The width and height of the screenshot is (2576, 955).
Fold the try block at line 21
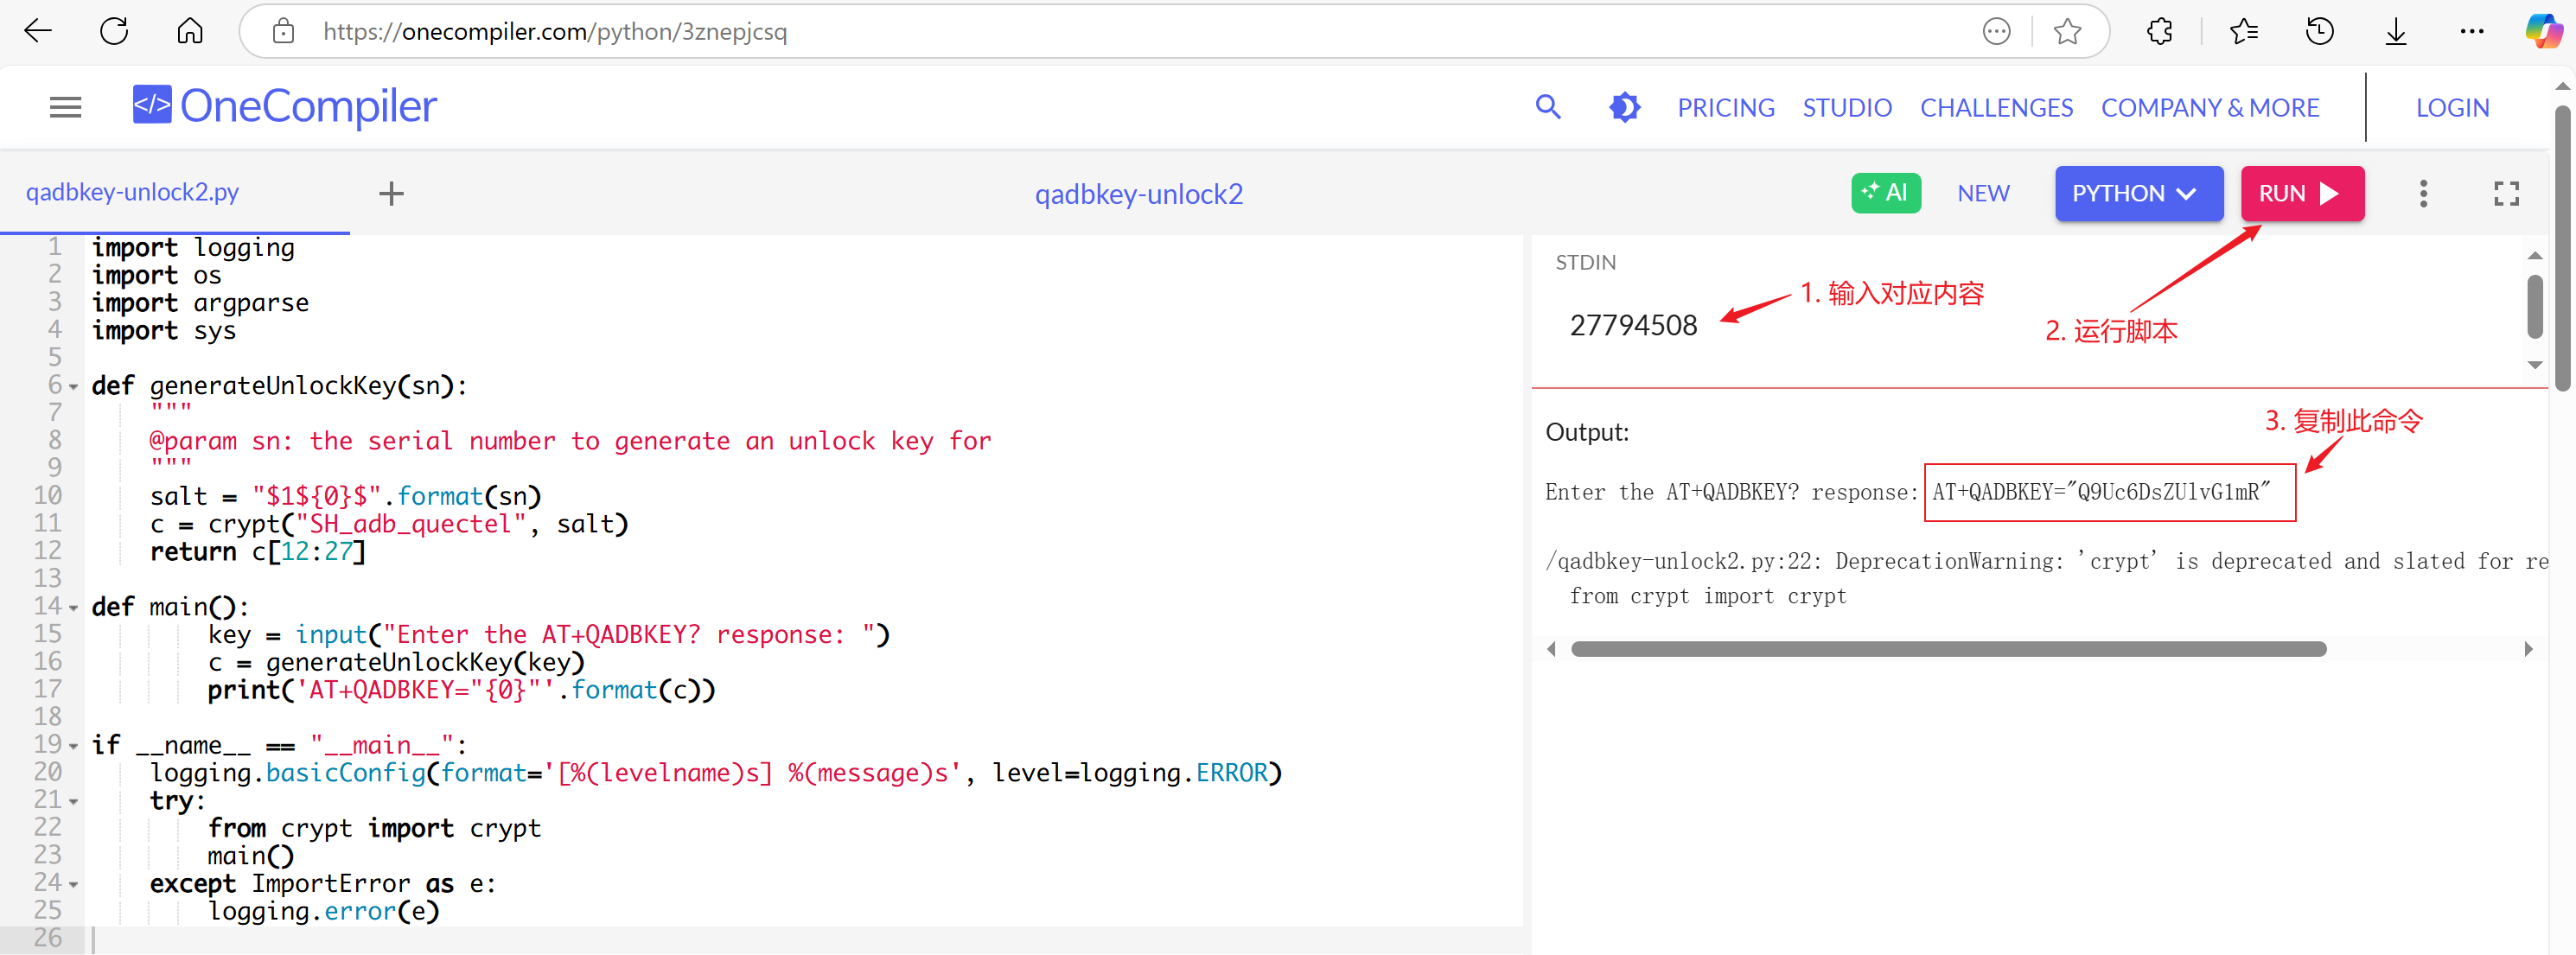pyautogui.click(x=74, y=801)
